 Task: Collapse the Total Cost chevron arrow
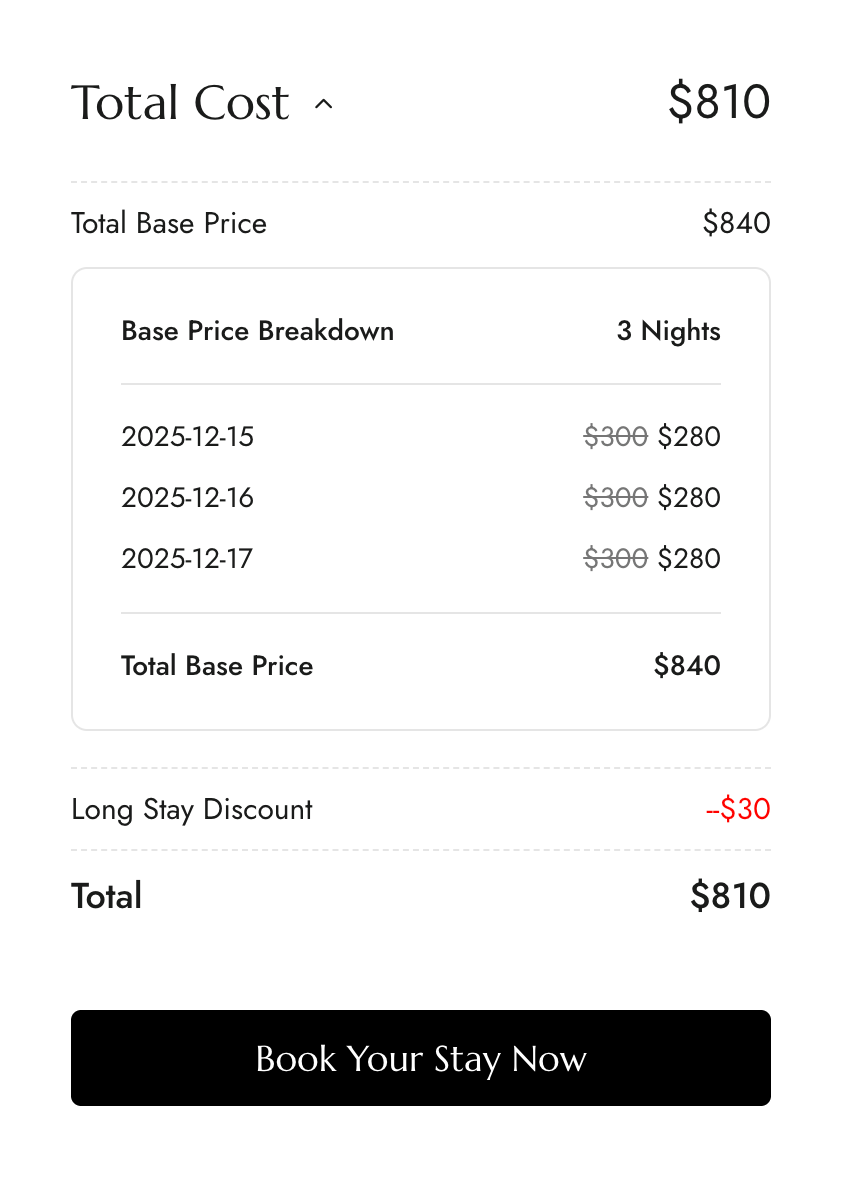tap(323, 104)
